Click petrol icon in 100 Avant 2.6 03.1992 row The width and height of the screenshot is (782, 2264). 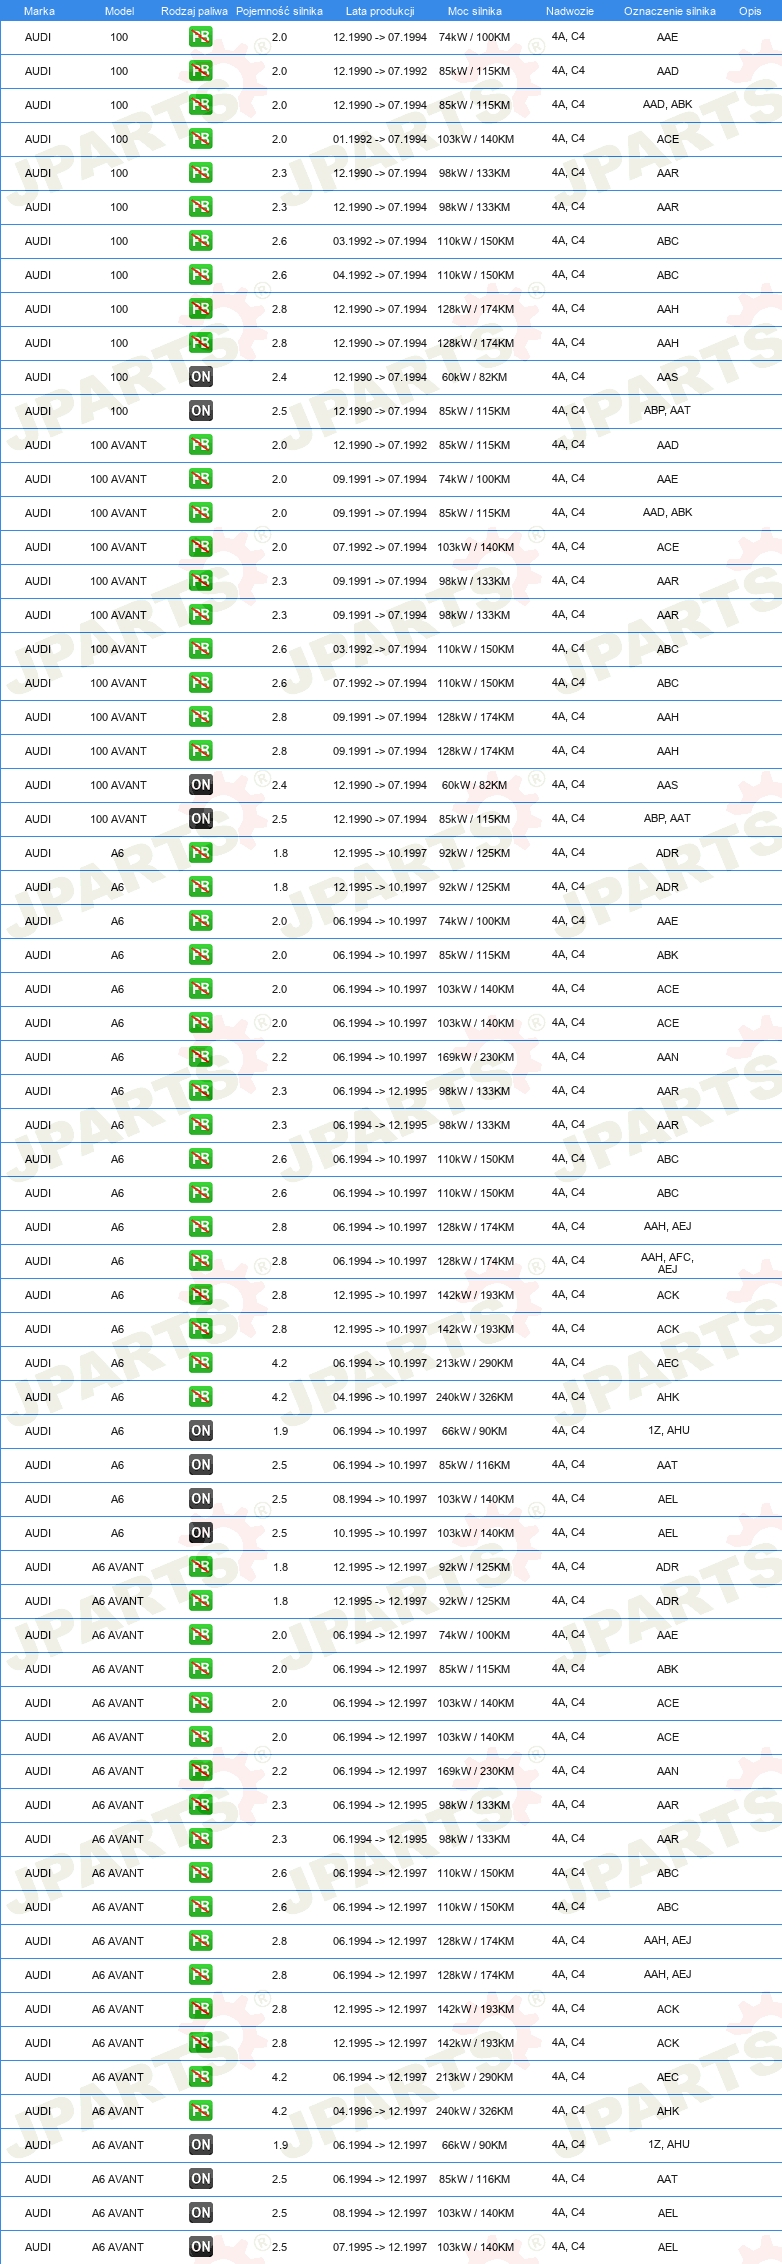click(201, 649)
